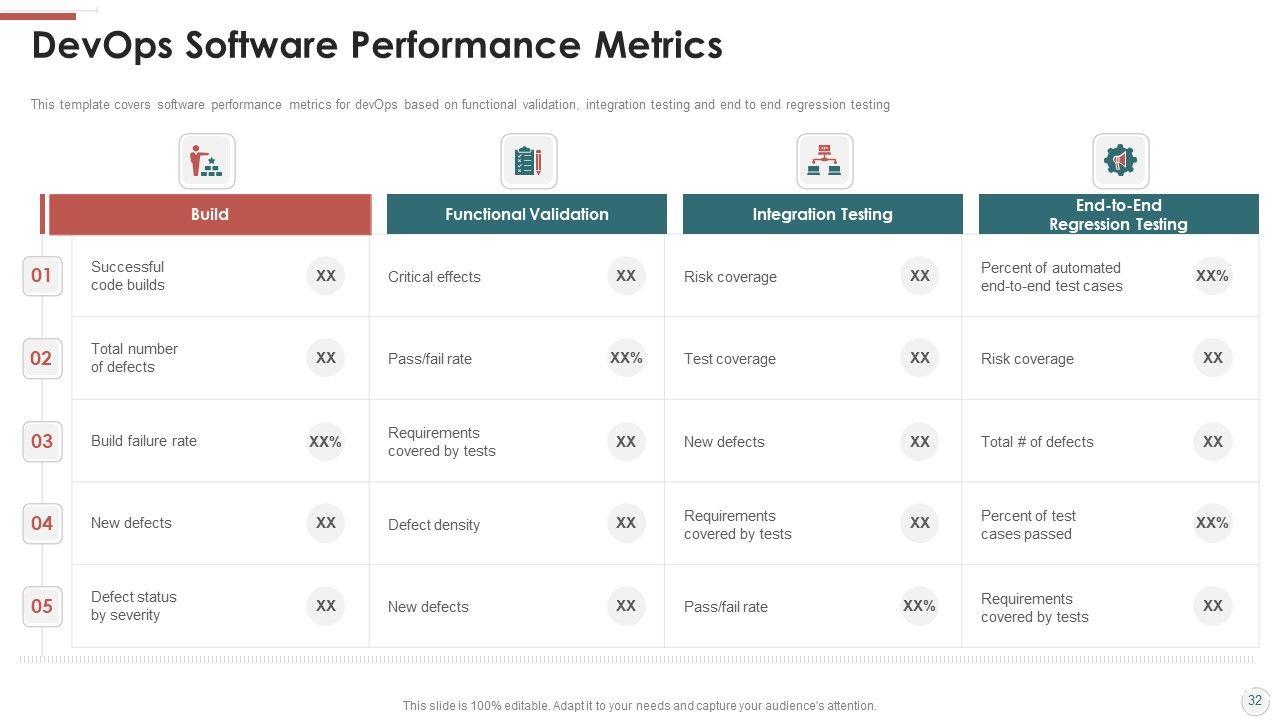Select End-to-End Regression Testing header

click(x=1118, y=214)
